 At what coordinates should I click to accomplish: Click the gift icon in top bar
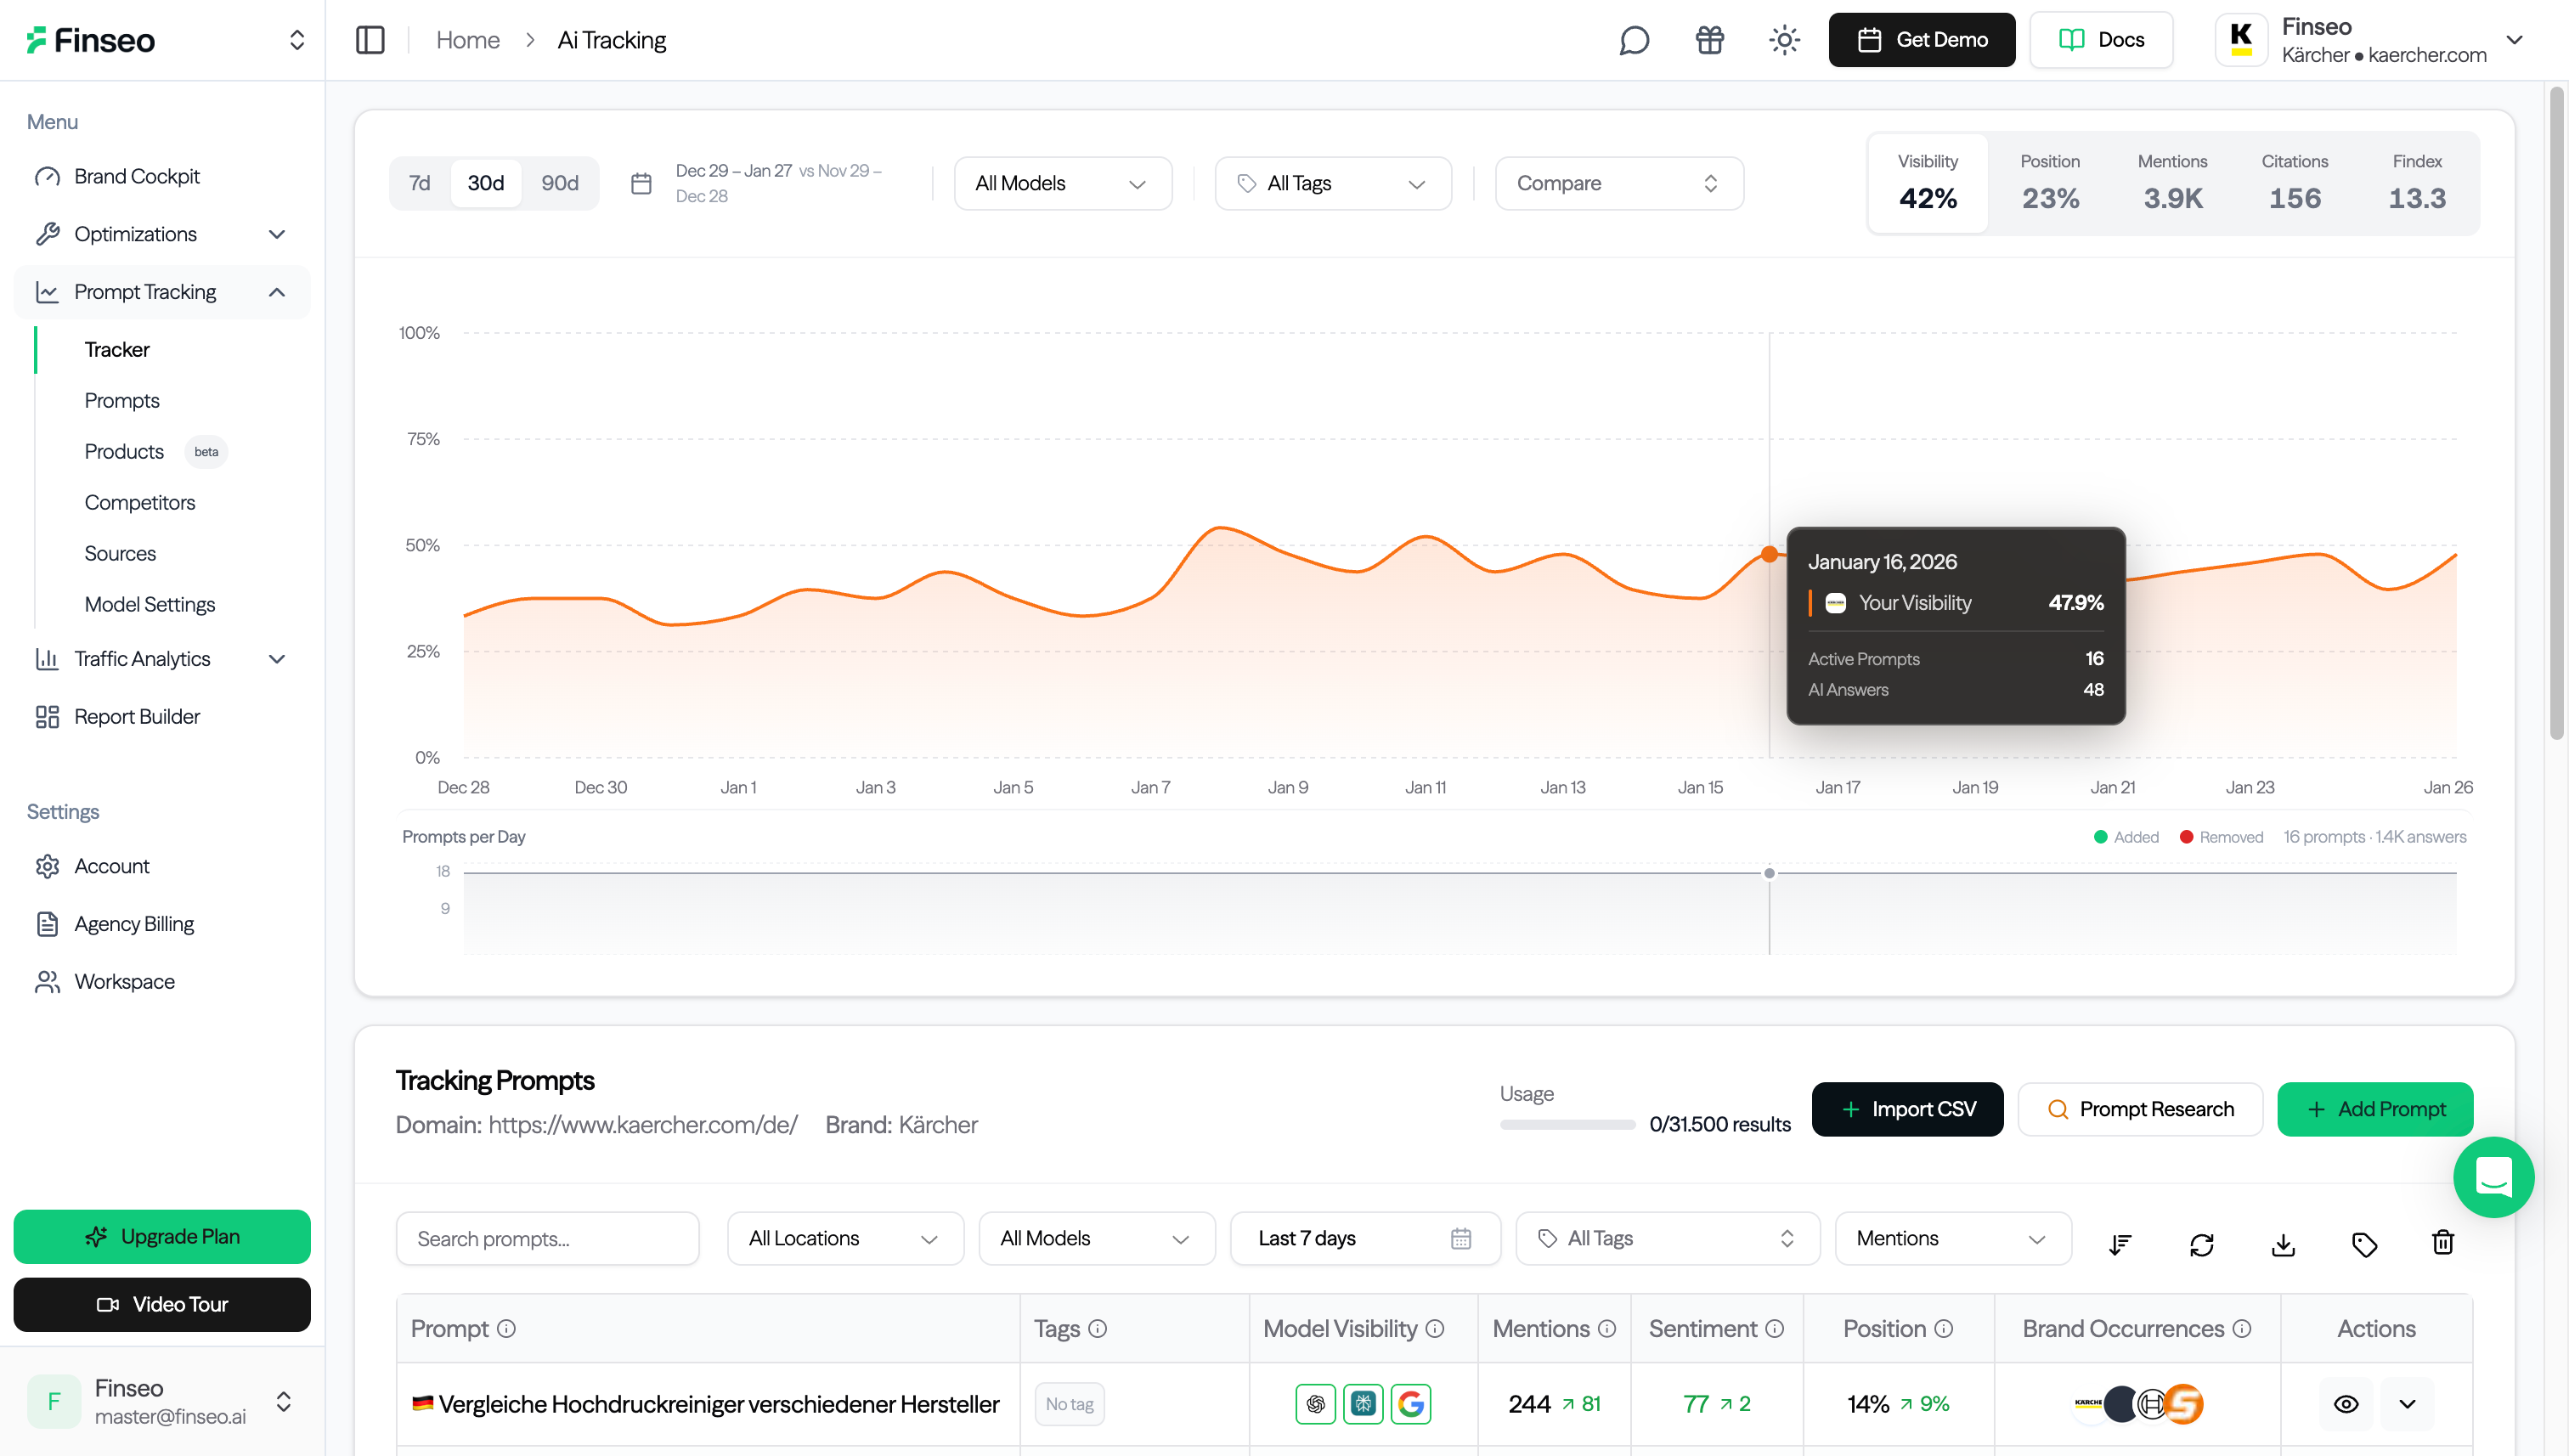point(1709,40)
